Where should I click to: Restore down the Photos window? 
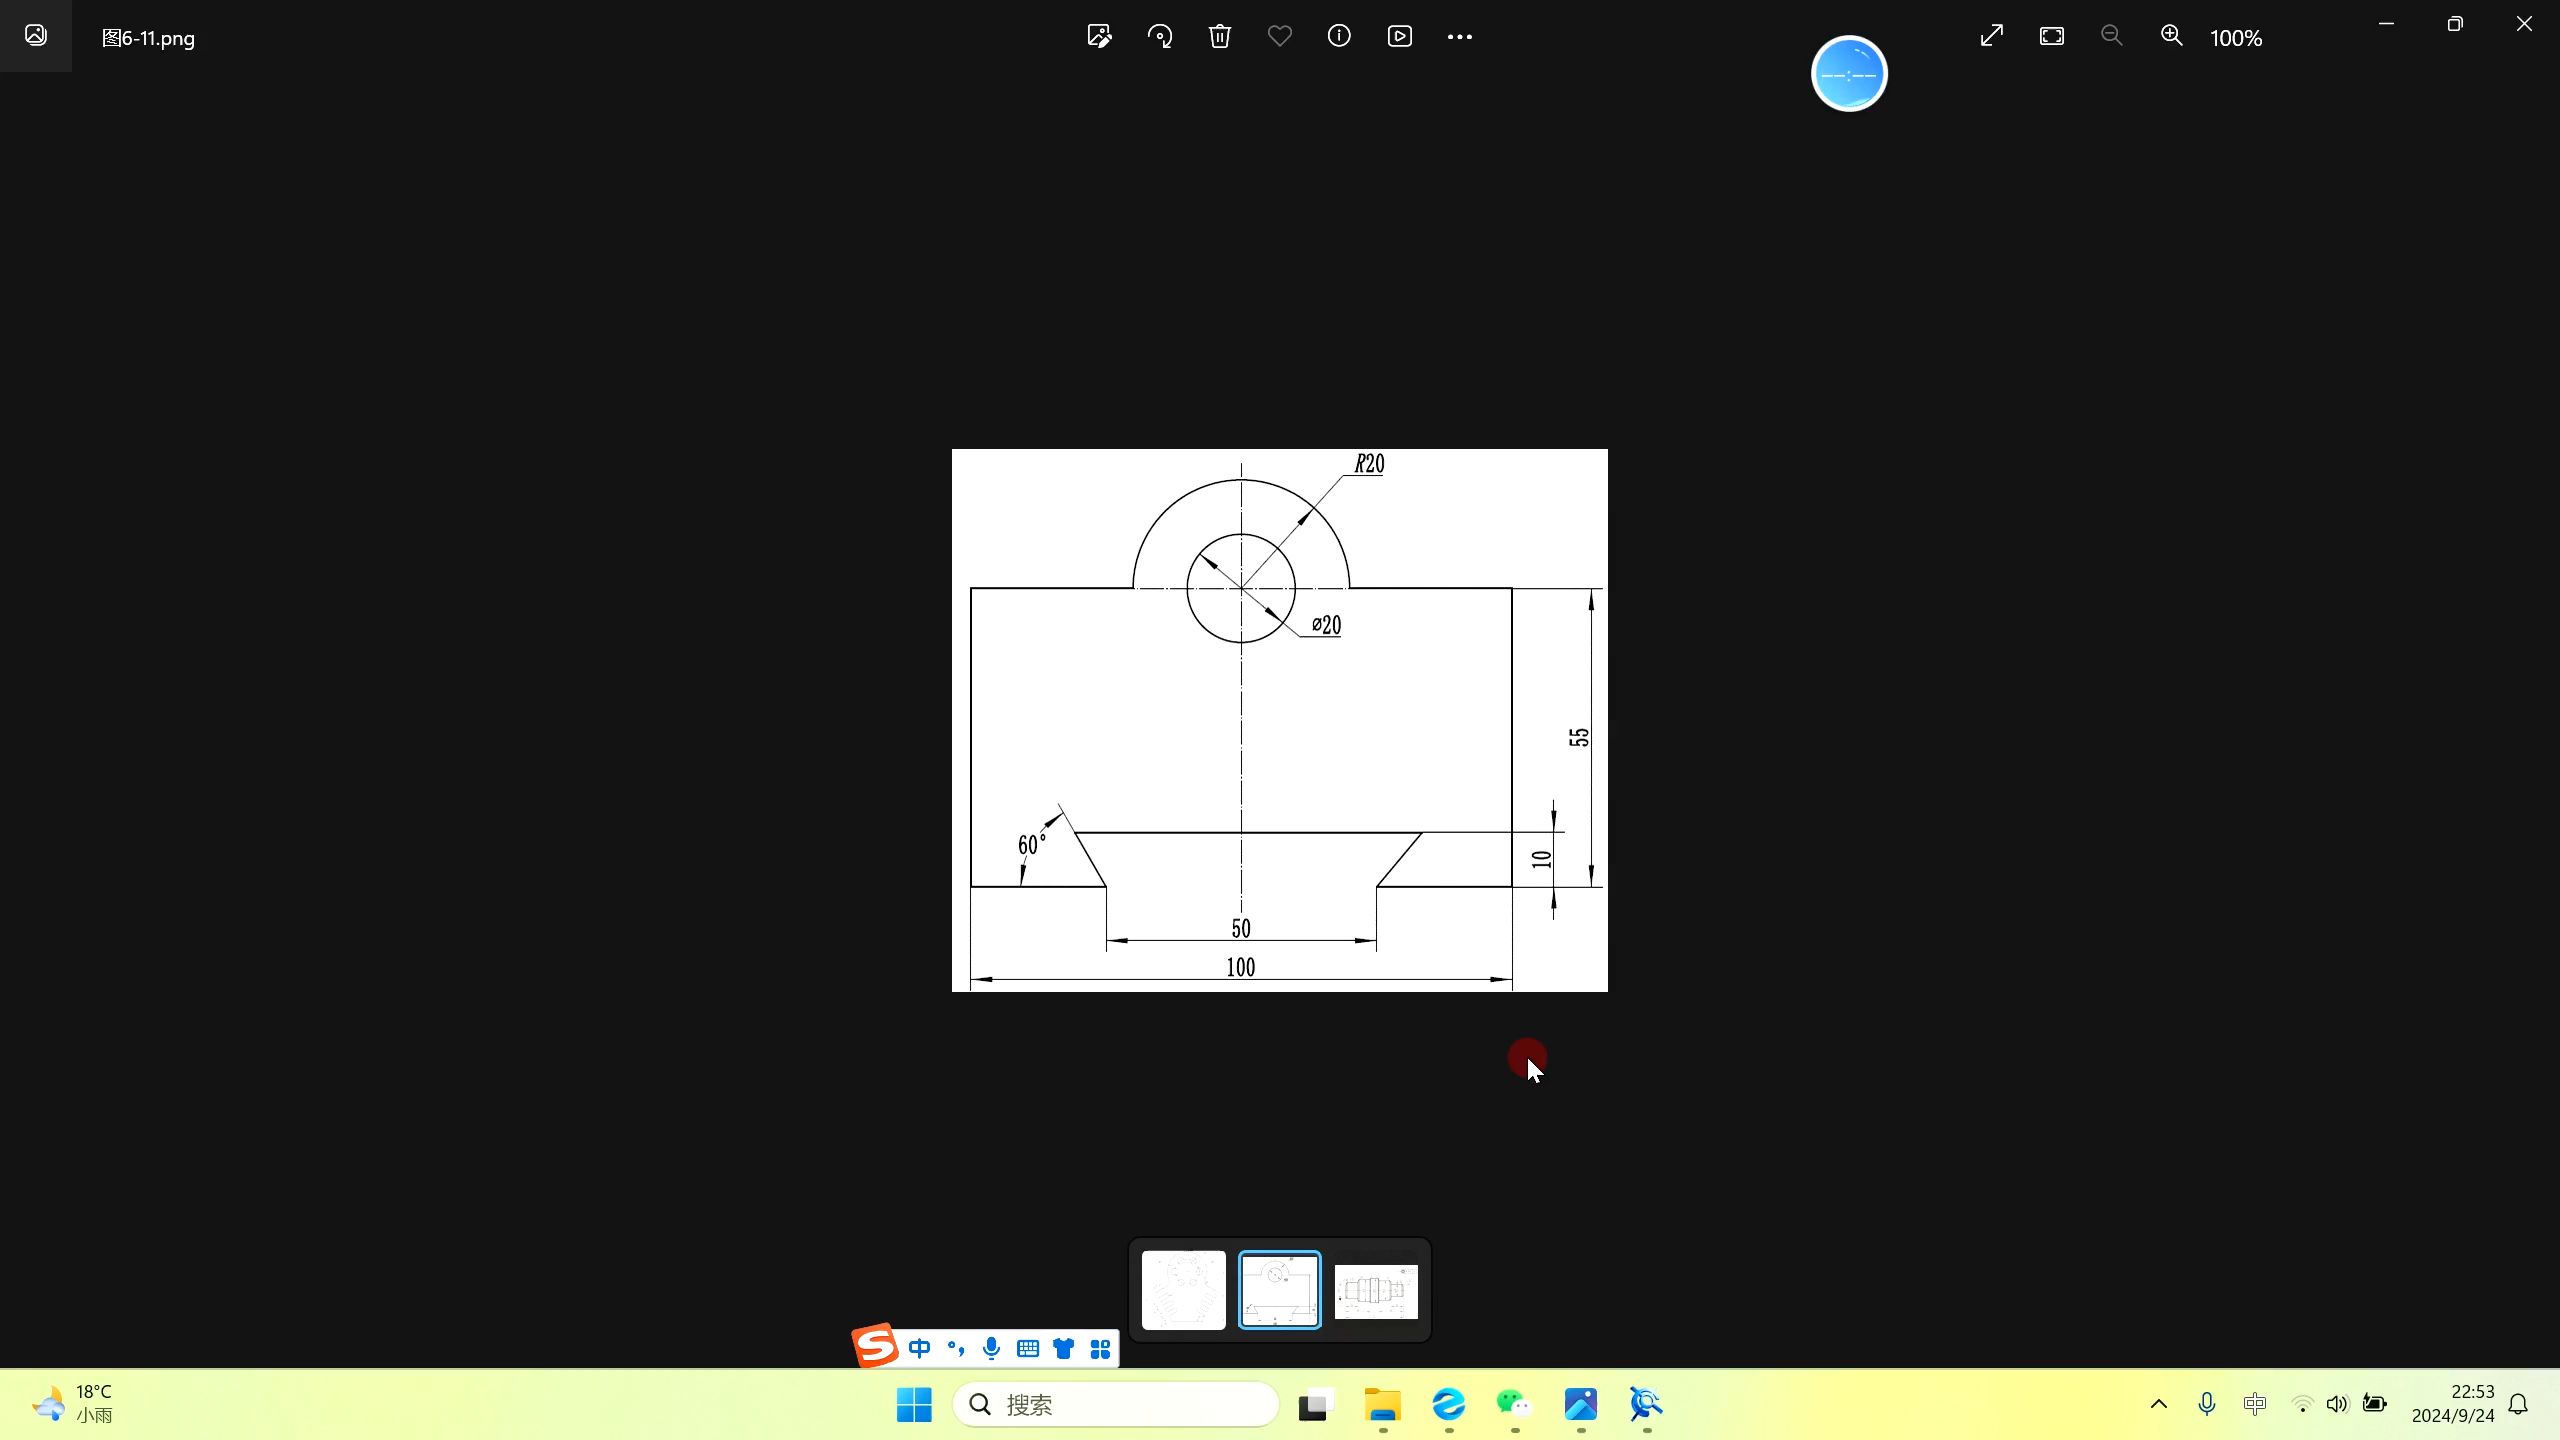coord(2455,24)
